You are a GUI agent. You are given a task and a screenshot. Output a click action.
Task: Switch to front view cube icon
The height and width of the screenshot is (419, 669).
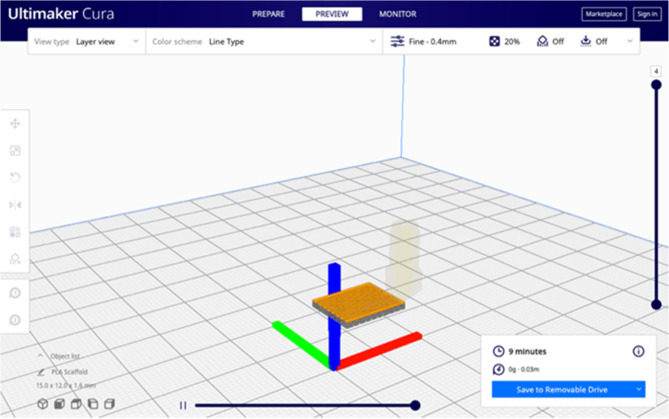(59, 404)
